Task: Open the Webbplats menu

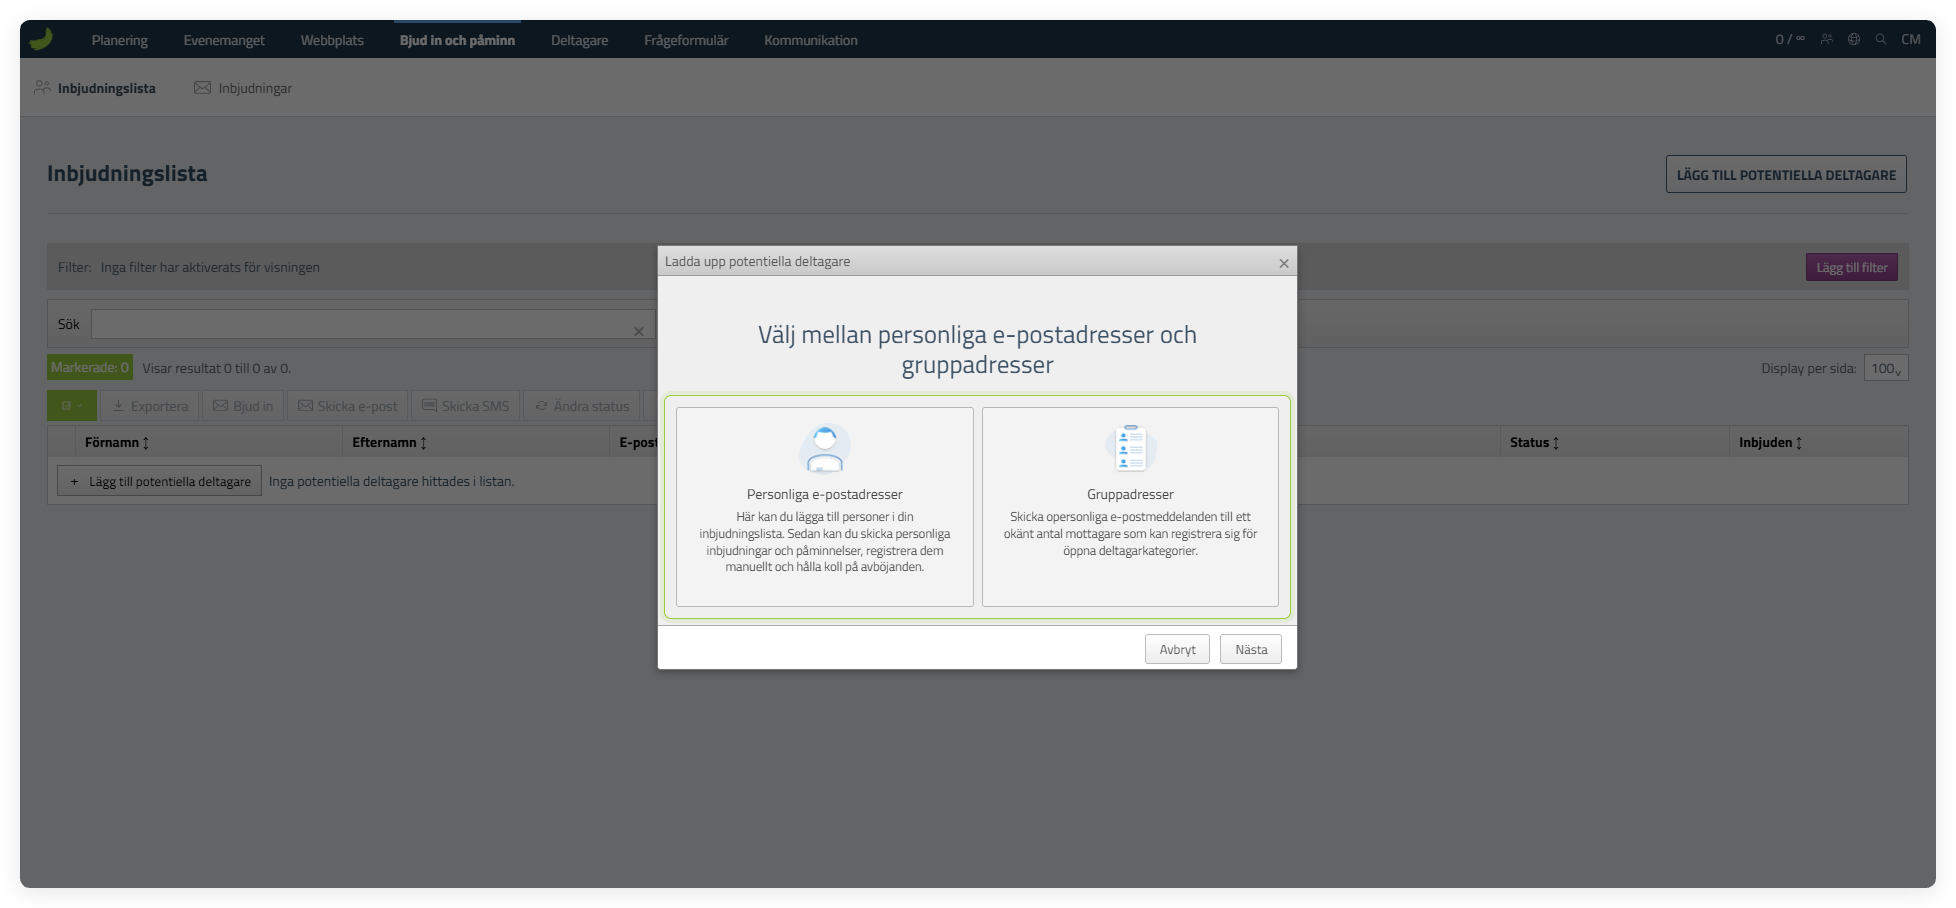Action: (332, 40)
